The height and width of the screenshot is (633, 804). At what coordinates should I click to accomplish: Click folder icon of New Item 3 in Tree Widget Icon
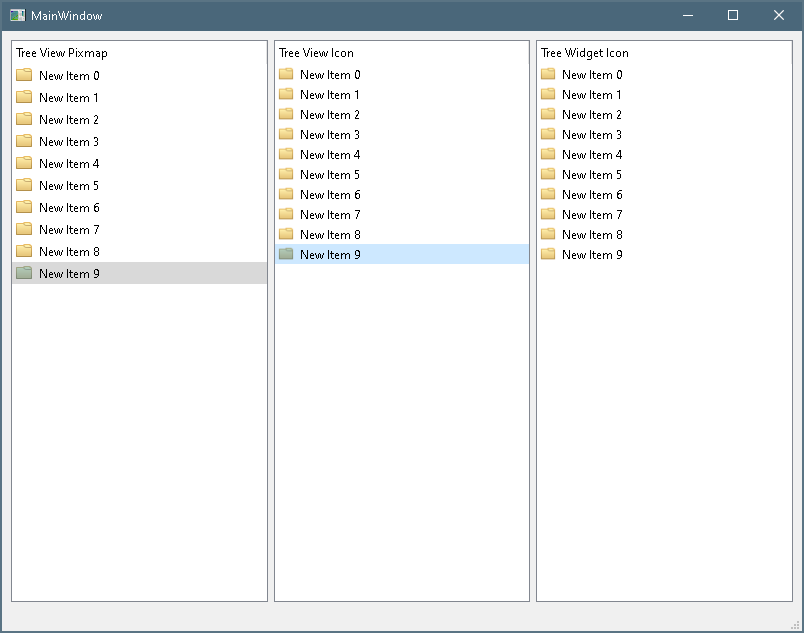(x=548, y=134)
